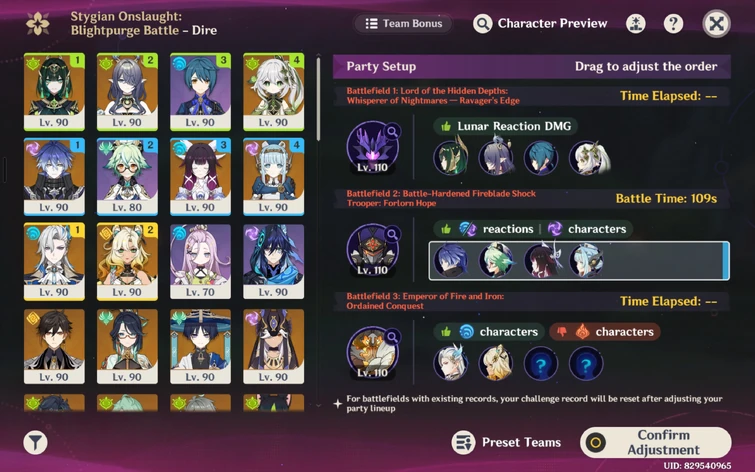
Task: Click the character list scrollbar
Action: tap(318, 99)
